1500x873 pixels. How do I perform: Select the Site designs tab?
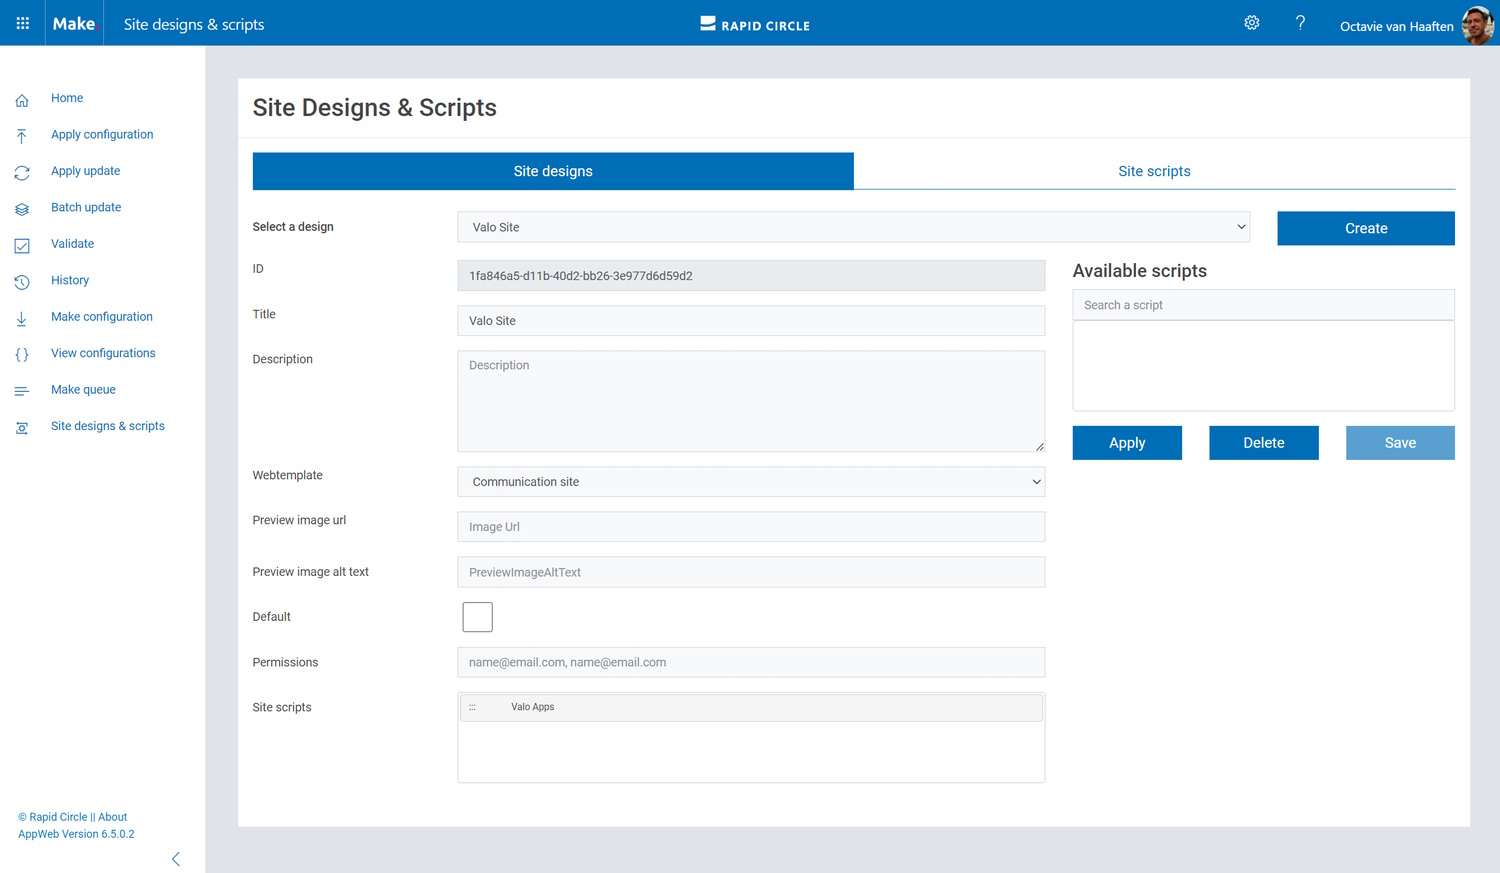click(x=553, y=171)
